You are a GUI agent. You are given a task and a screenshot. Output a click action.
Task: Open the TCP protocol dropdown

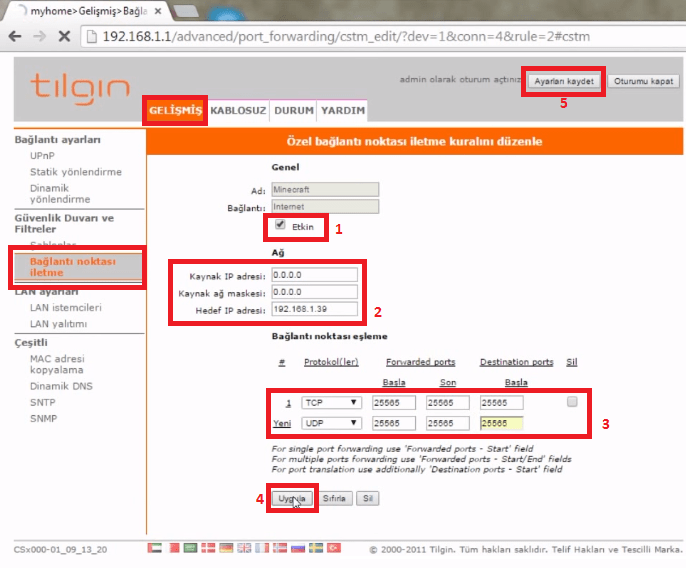331,403
